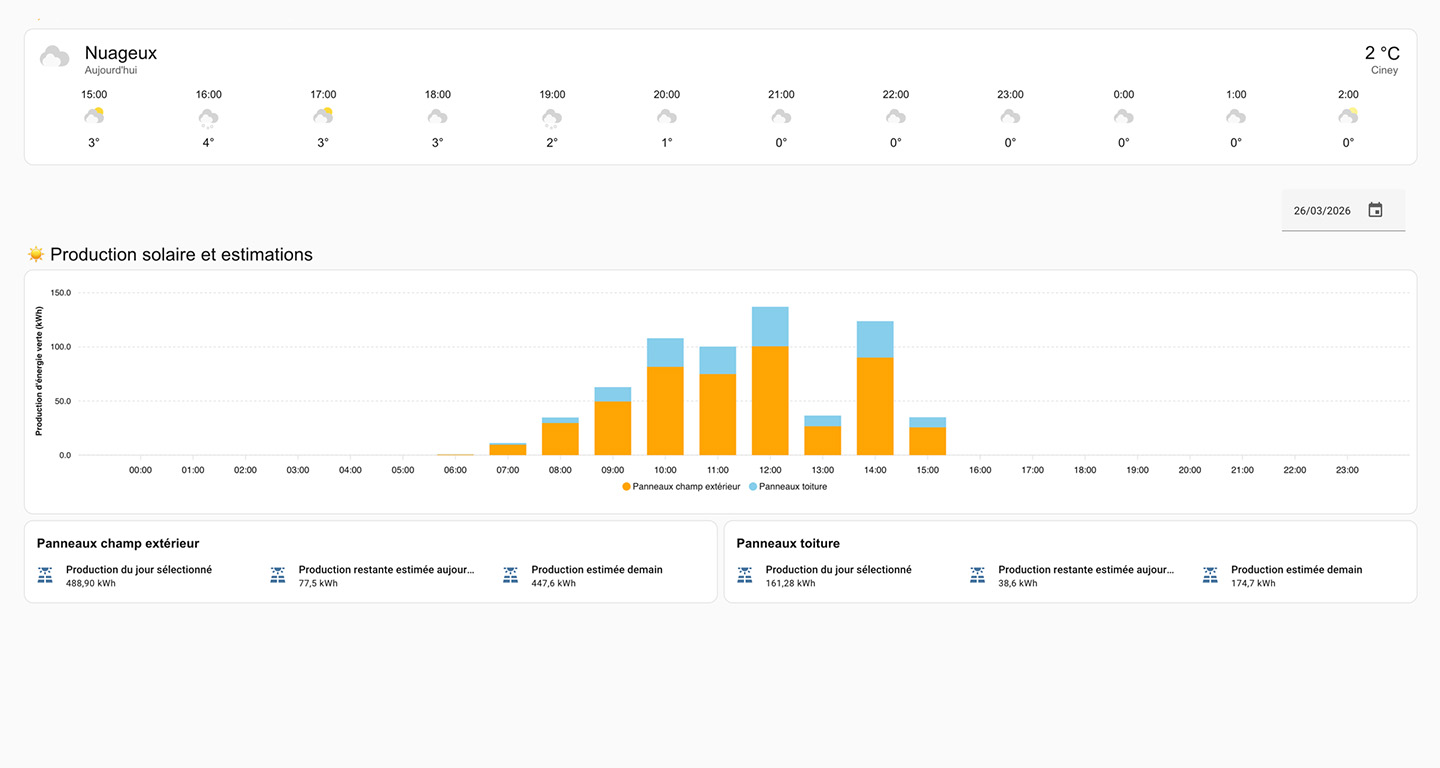Click the sun icon next to Production solaire
The image size is (1440, 768).
(x=36, y=254)
